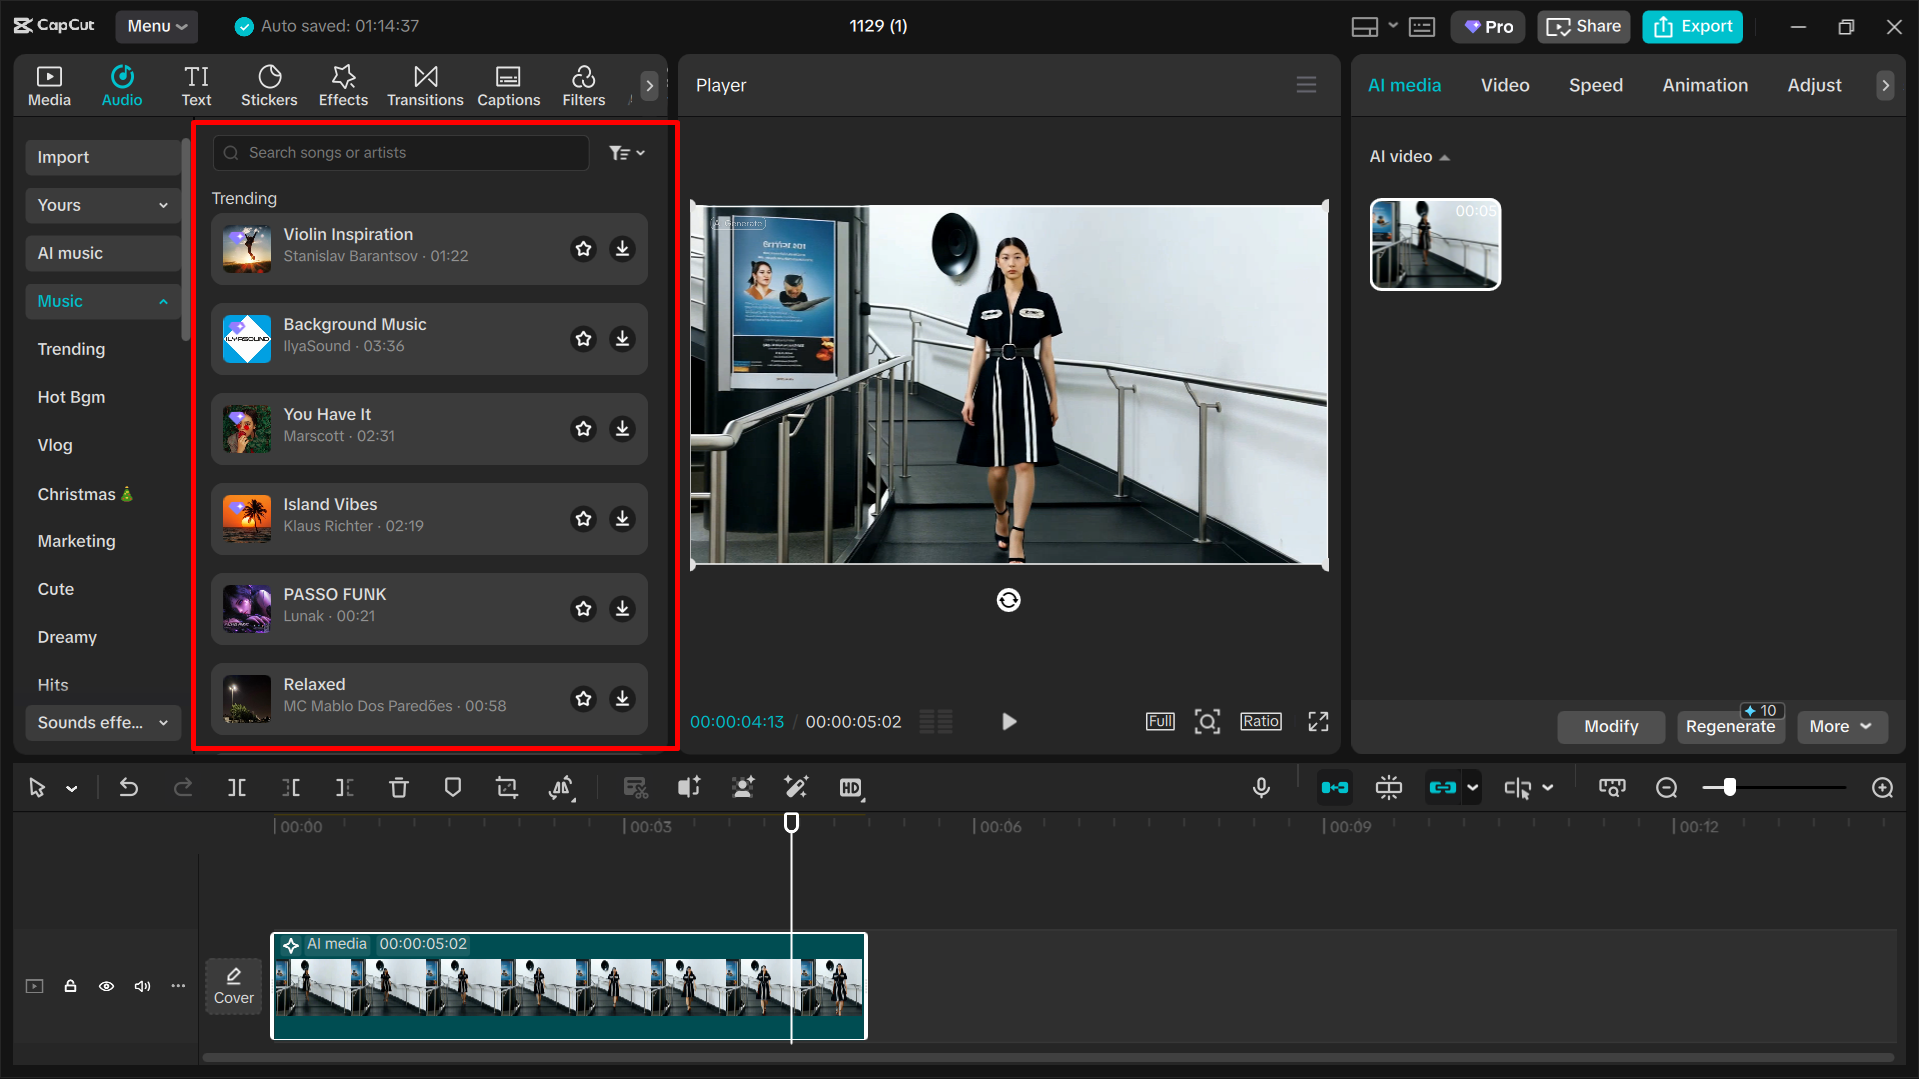Click the Delete trash icon in timeline toolbar
The image size is (1919, 1079).
[x=399, y=788]
